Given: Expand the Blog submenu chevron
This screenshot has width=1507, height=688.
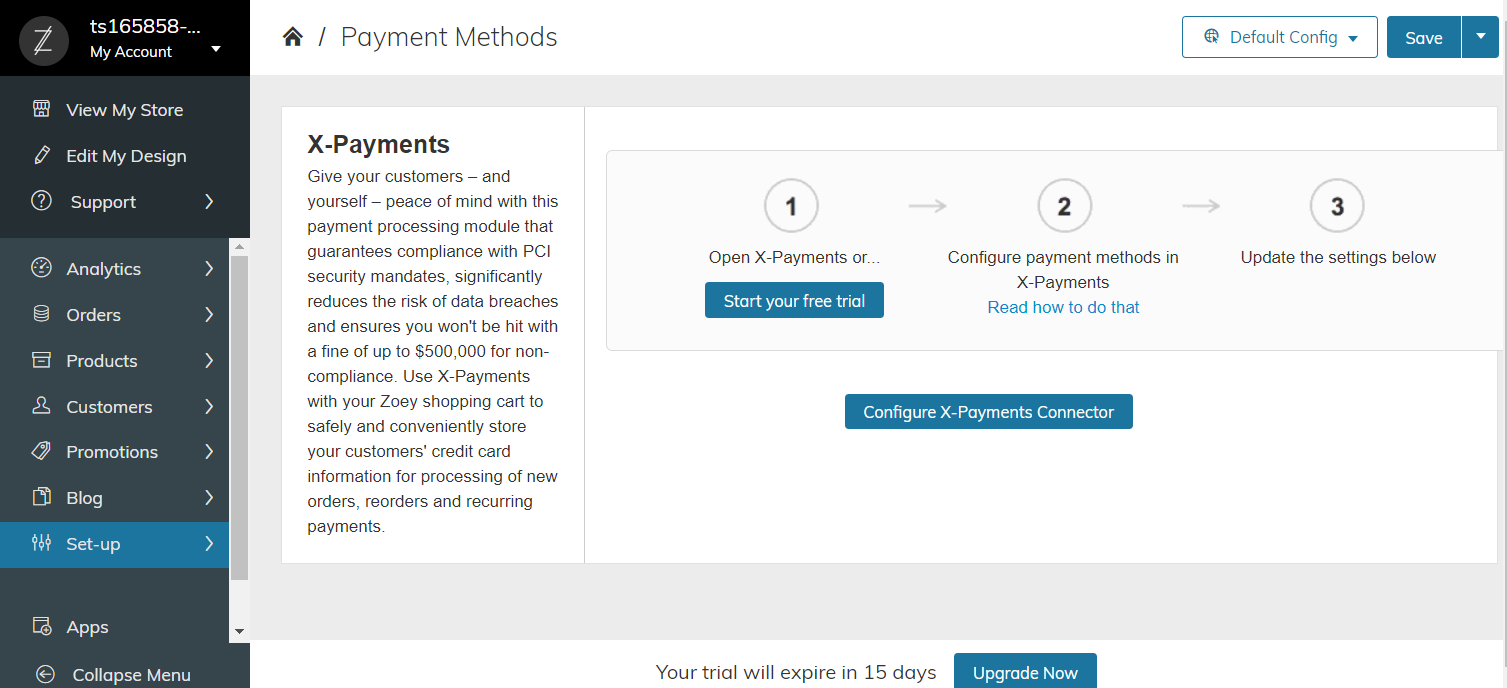Looking at the screenshot, I should click(209, 497).
